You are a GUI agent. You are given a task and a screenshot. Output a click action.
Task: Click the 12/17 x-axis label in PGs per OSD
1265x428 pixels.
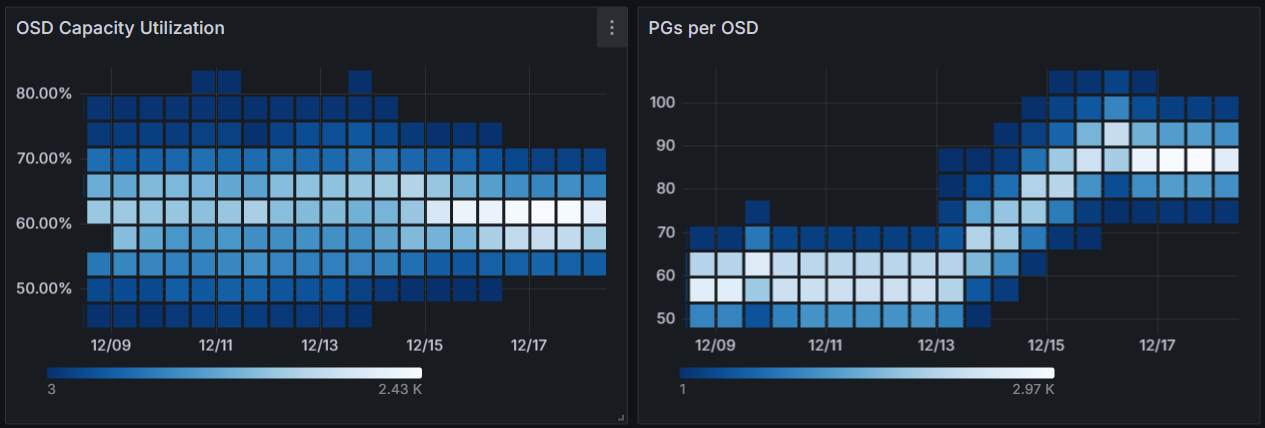pos(1157,345)
